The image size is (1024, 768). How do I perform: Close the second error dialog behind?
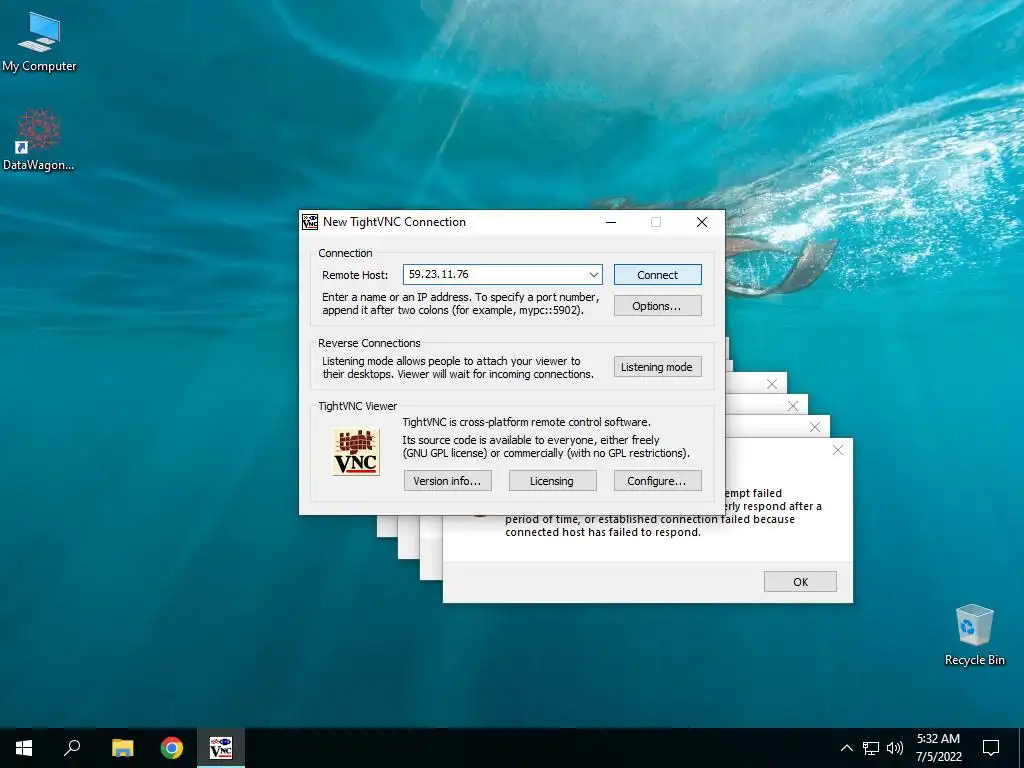[815, 427]
